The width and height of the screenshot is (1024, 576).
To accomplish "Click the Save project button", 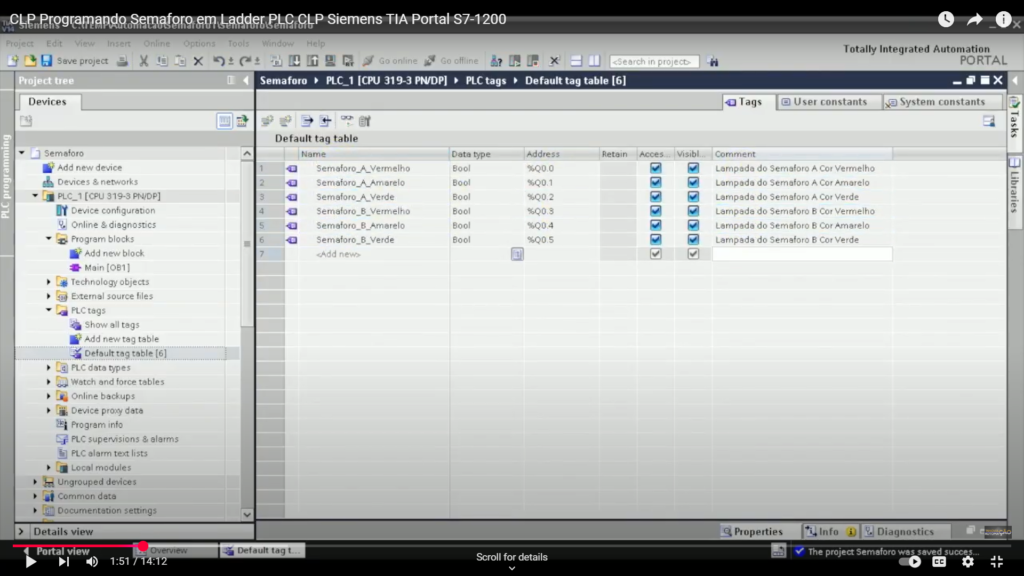I will pyautogui.click(x=74, y=61).
